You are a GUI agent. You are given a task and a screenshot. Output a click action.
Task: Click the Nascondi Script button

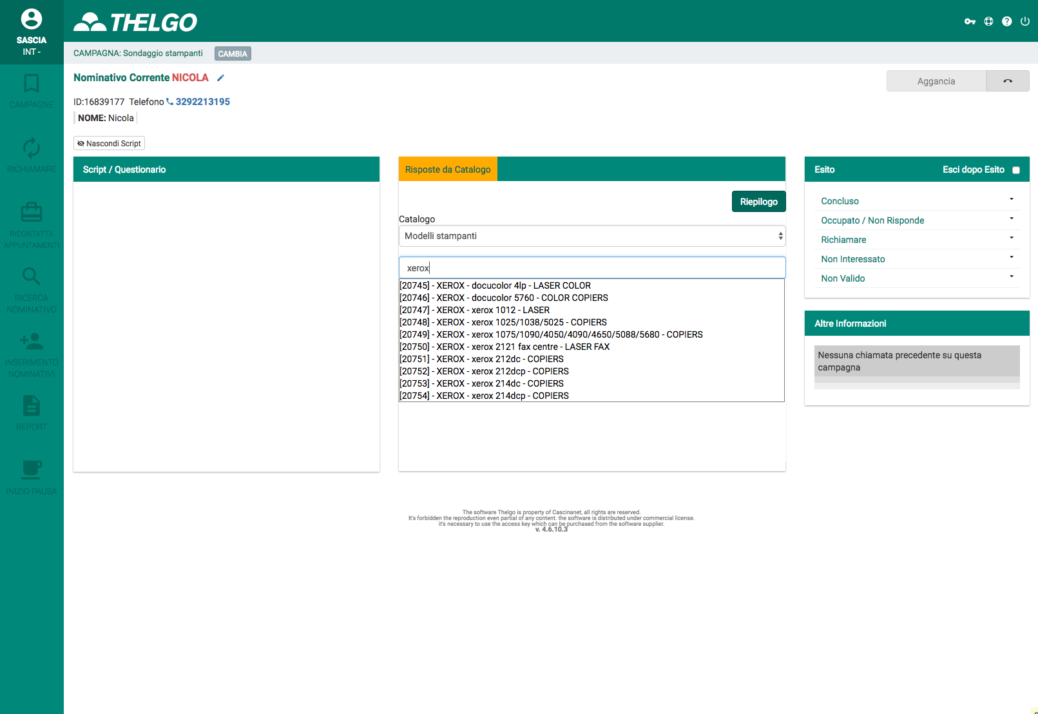point(109,143)
